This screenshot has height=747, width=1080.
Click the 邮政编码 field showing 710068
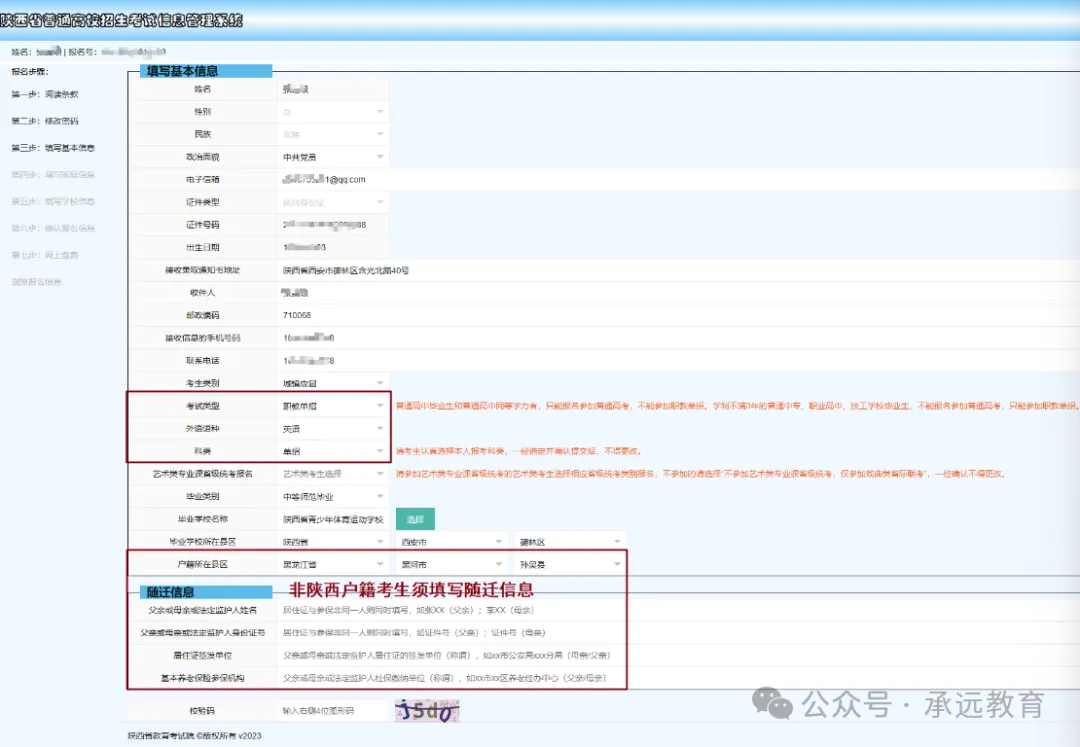(x=678, y=315)
